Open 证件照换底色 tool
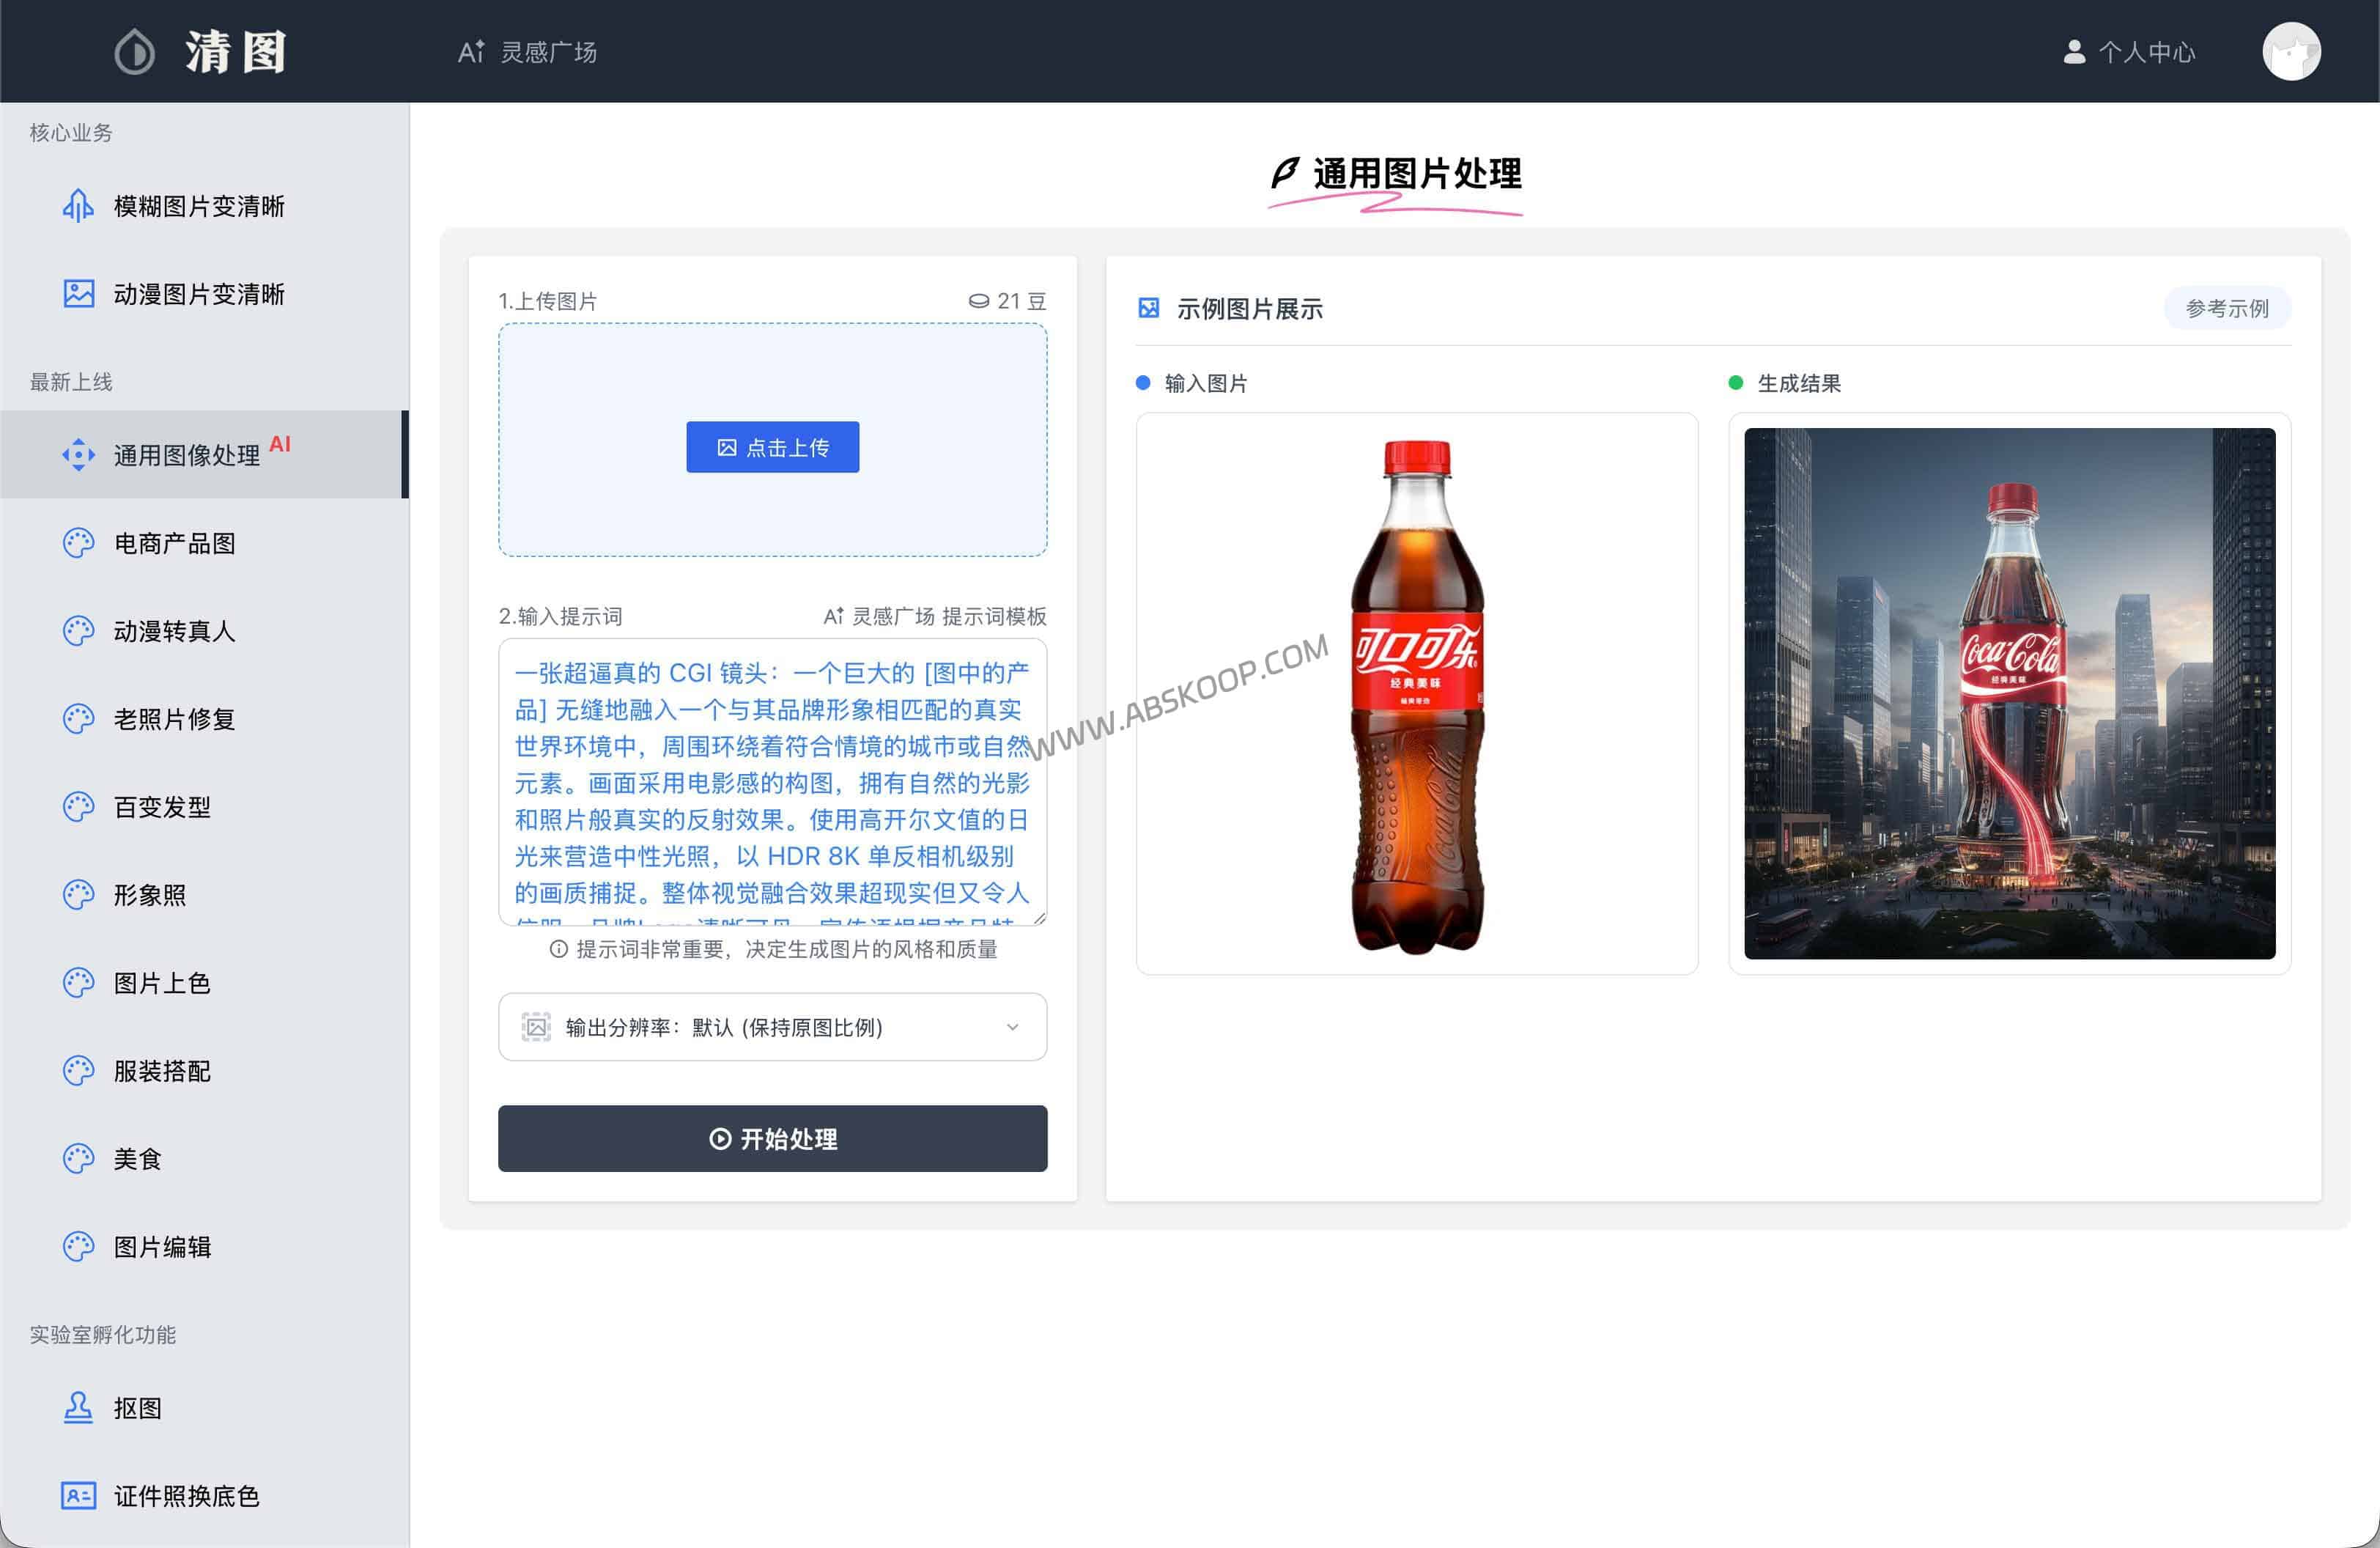Screen dimensions: 2380x1548 click(x=186, y=1496)
